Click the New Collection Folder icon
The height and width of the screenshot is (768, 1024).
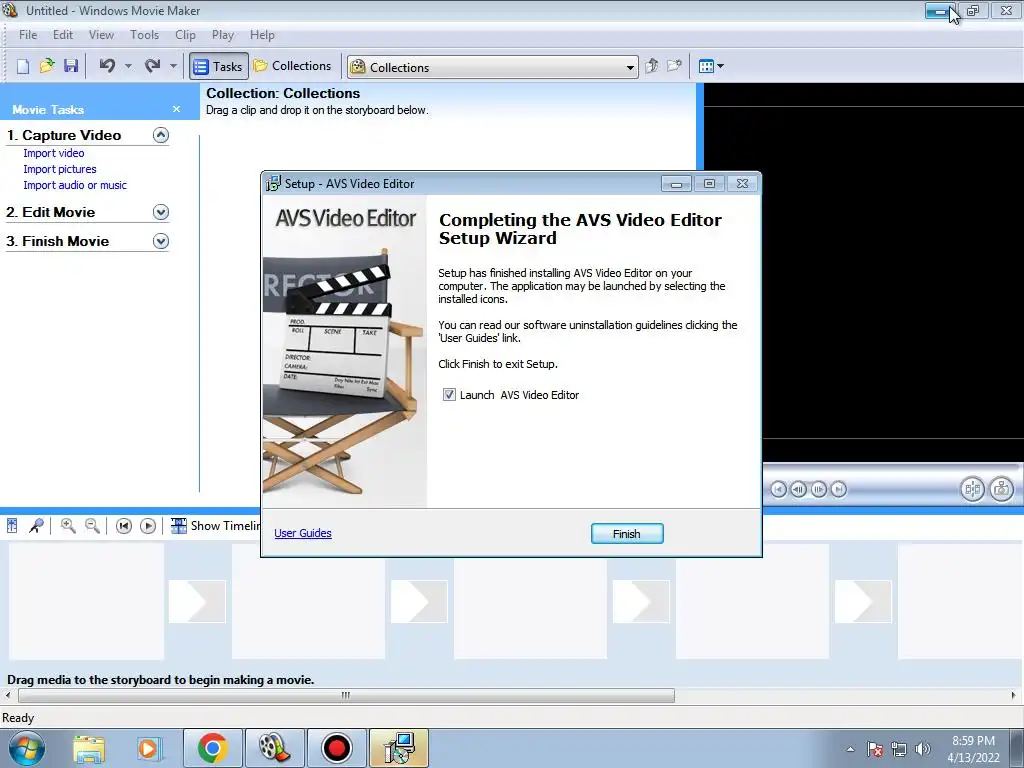(x=674, y=66)
